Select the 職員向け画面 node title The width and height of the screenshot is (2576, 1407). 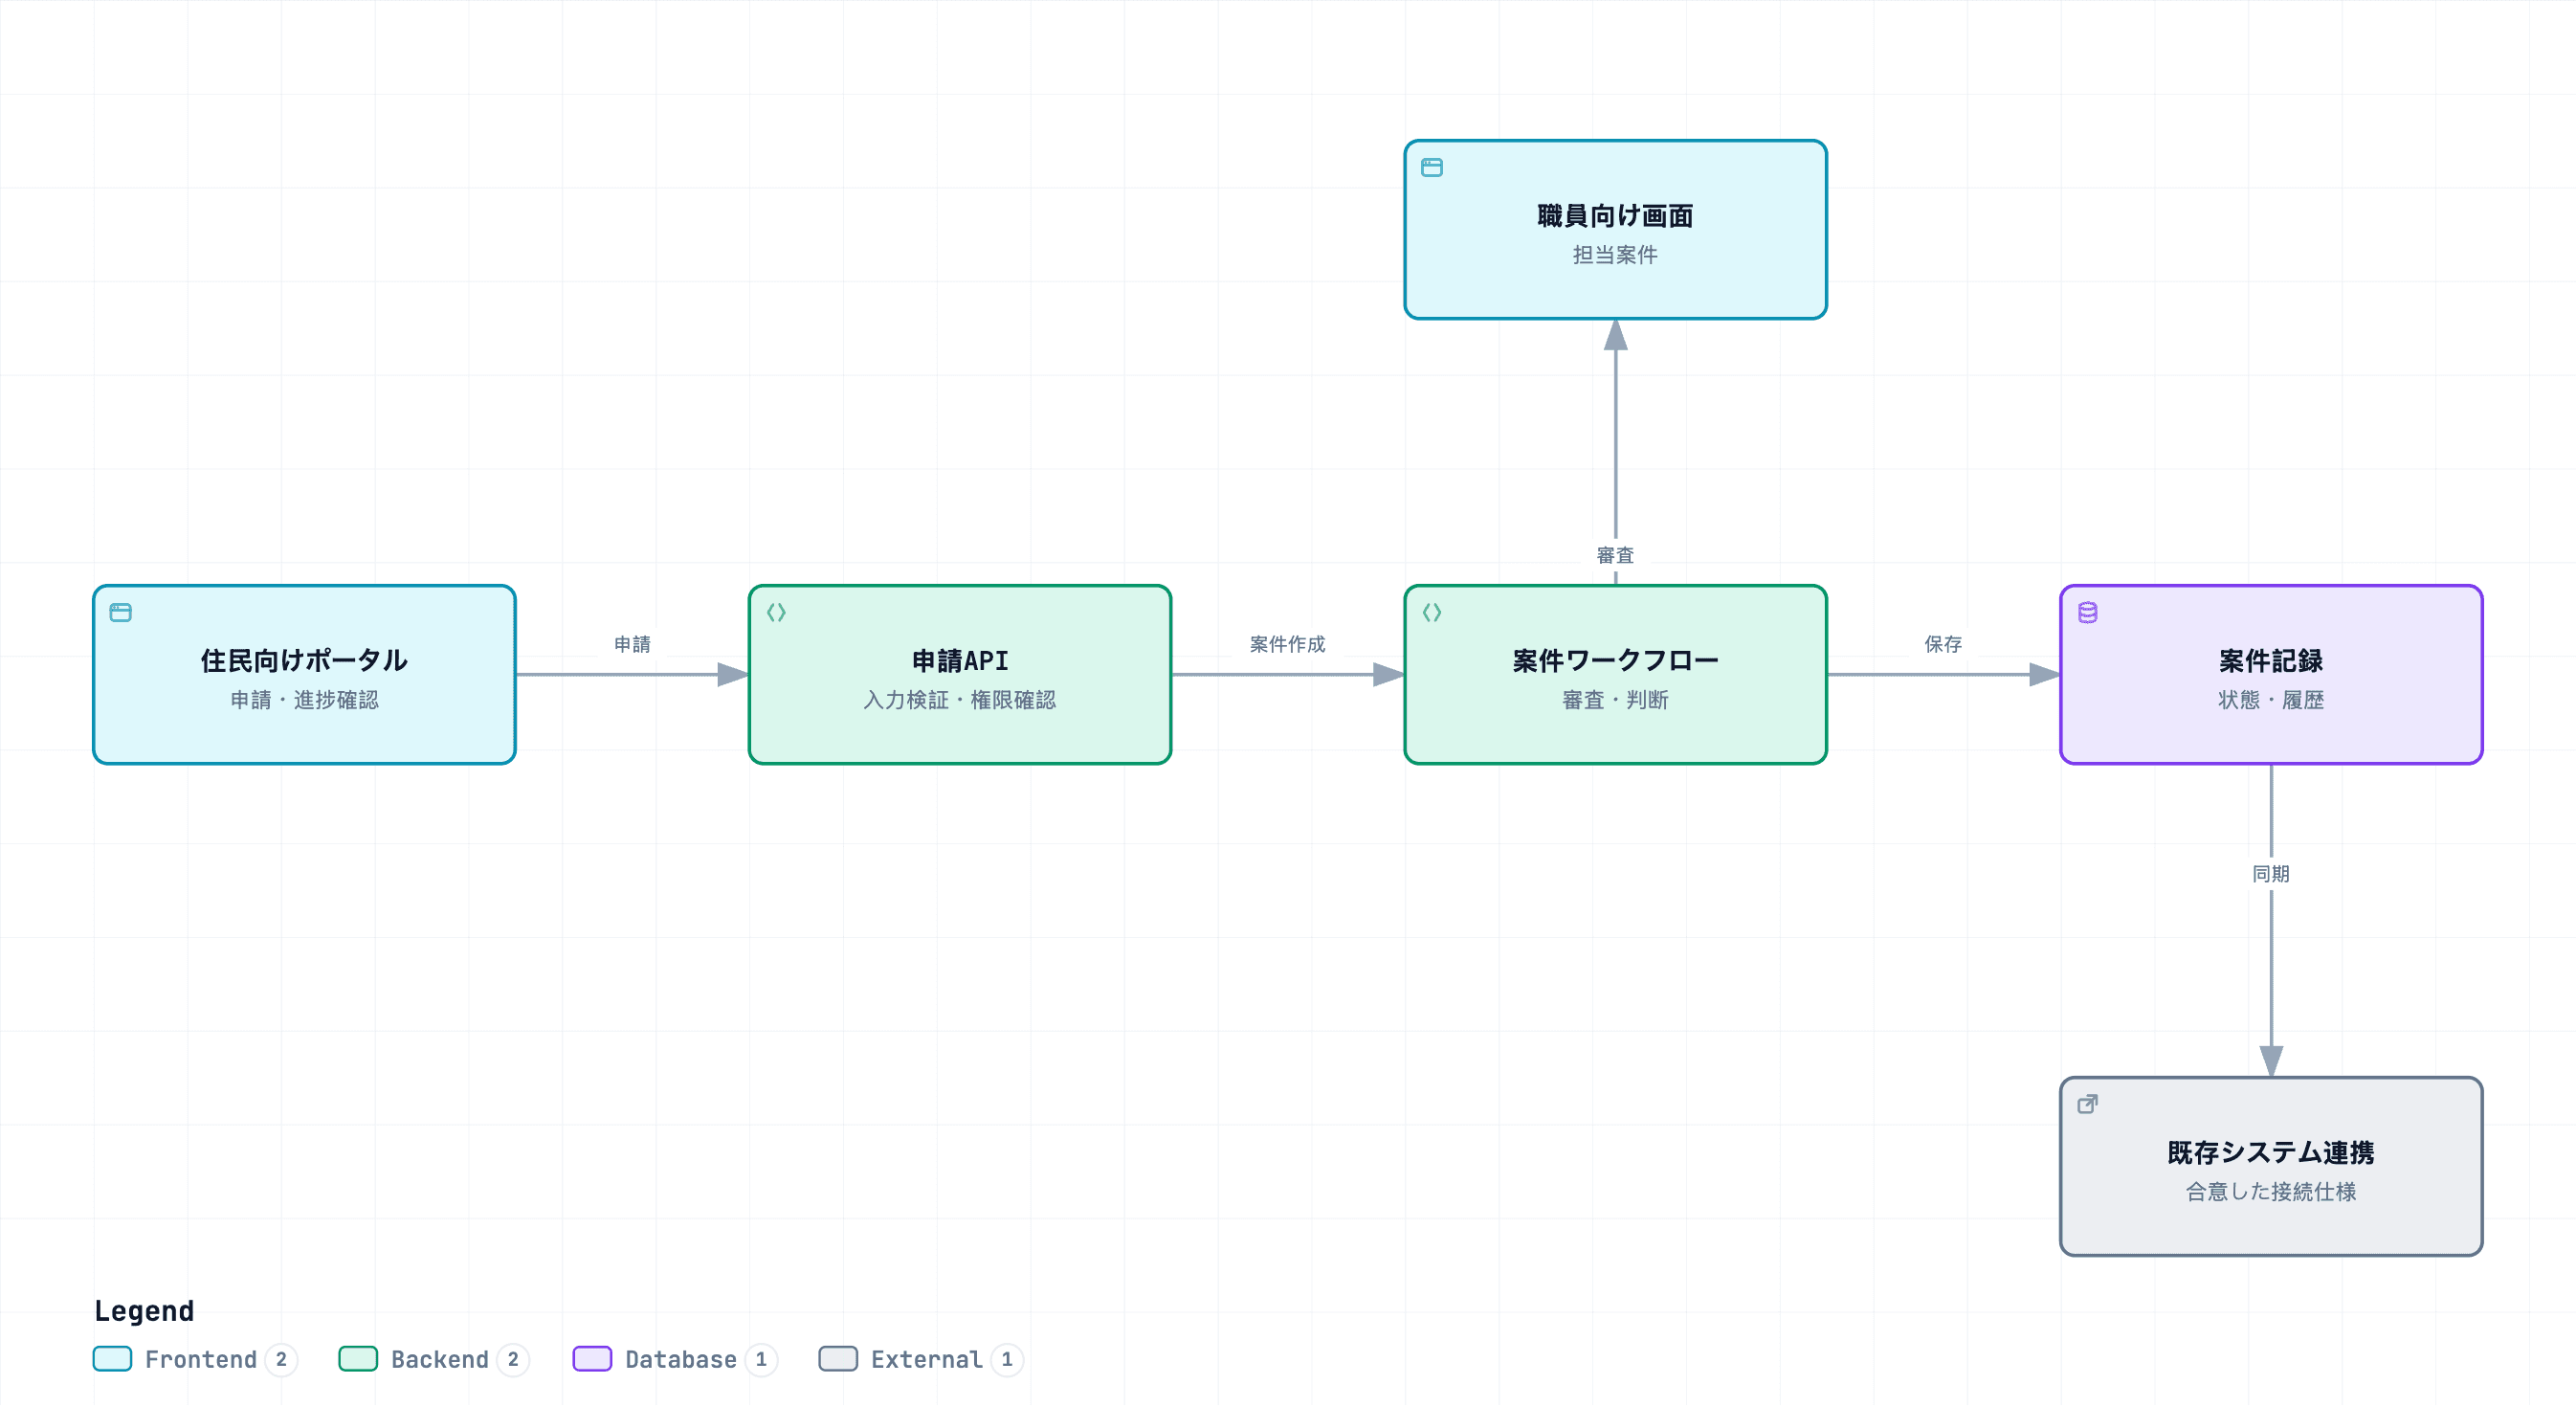point(1616,215)
